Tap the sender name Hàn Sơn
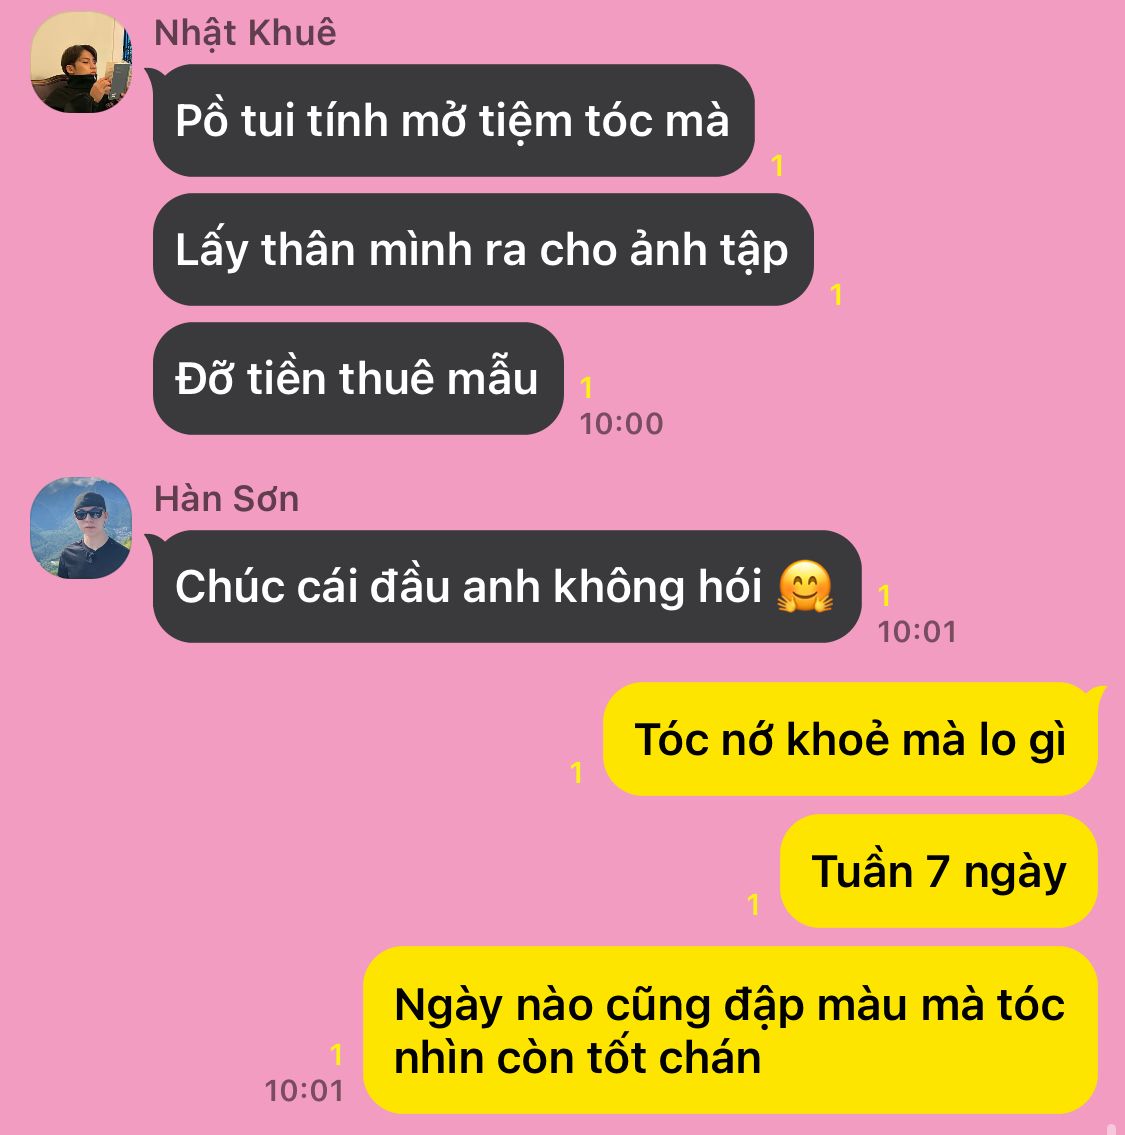Screen dimensions: 1125x1135 point(227,499)
